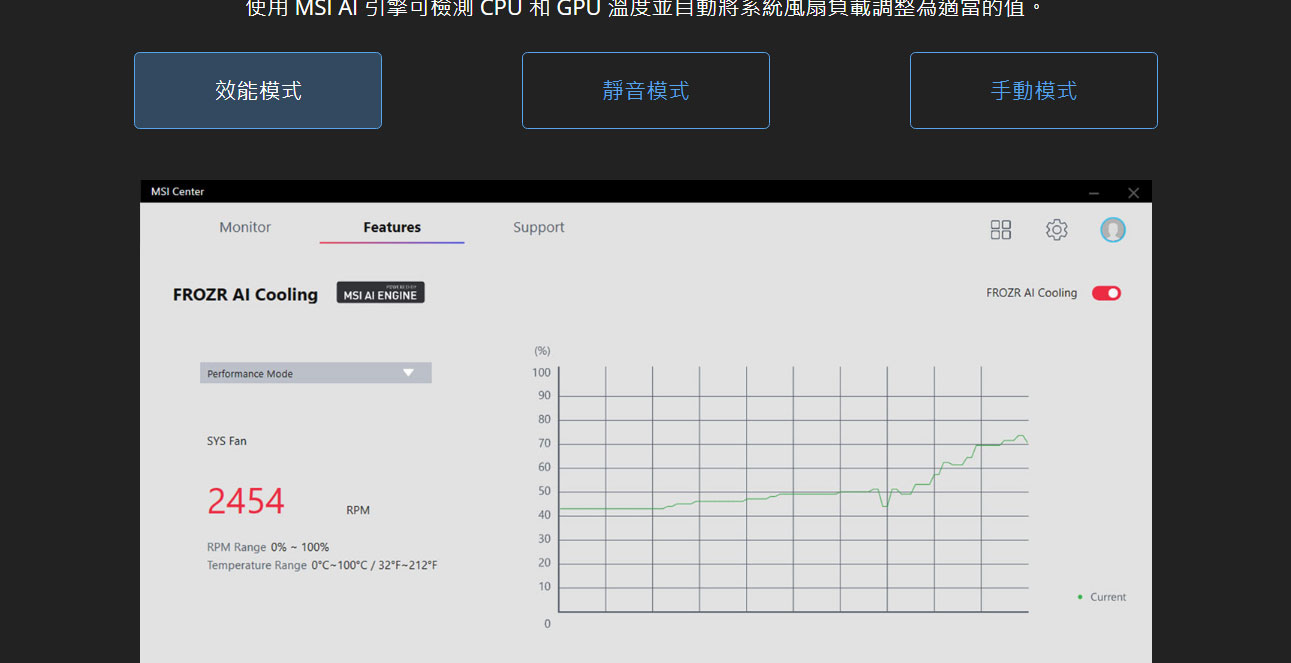Click the 2454 RPM fan speed value
Viewport: 1291px width, 663px height.
coord(246,501)
